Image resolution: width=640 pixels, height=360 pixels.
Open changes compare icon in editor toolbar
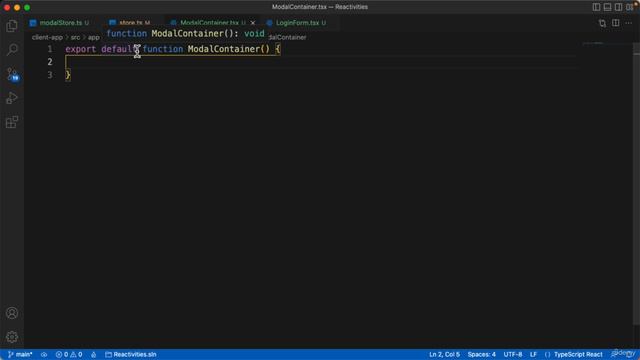pyautogui.click(x=602, y=23)
